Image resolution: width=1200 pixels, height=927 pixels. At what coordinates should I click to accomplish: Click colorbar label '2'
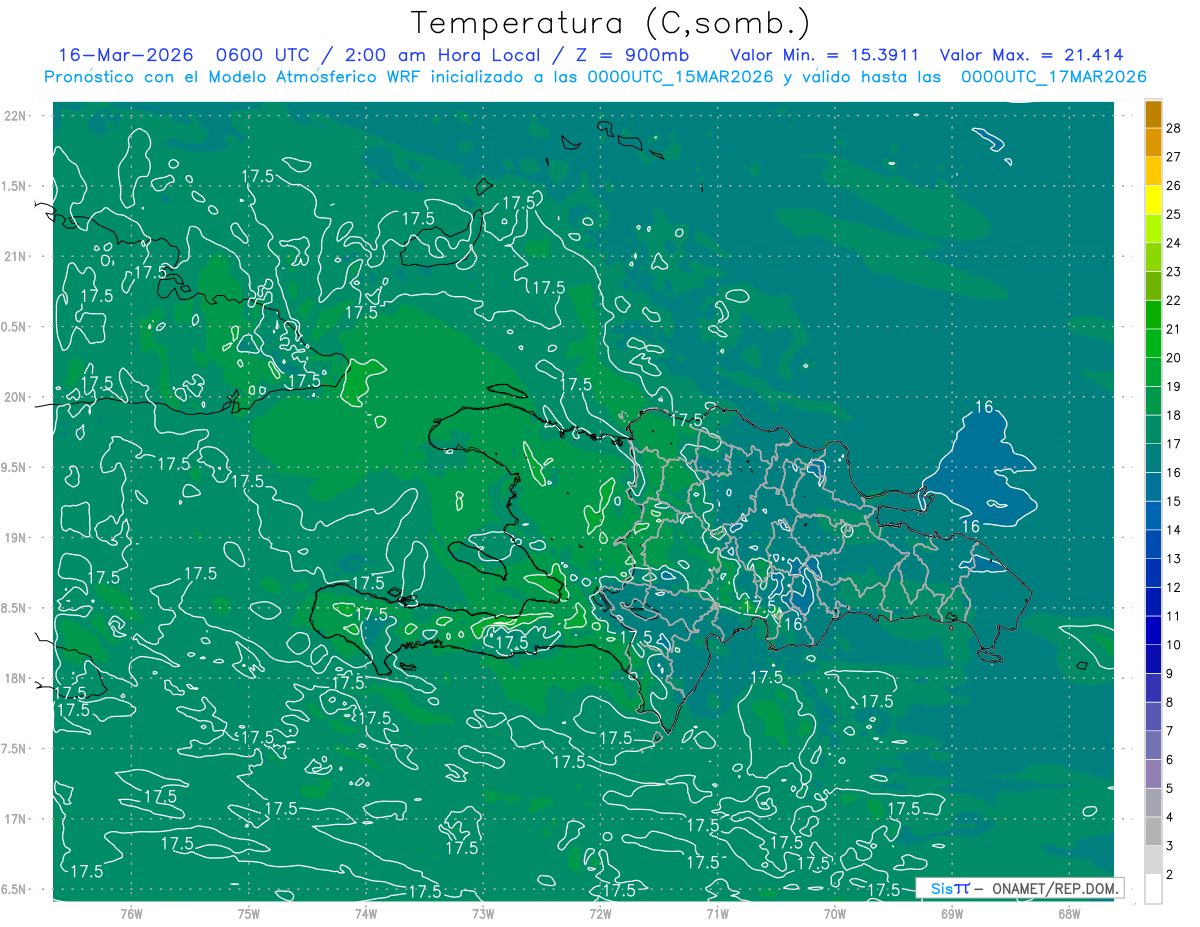(x=1170, y=875)
